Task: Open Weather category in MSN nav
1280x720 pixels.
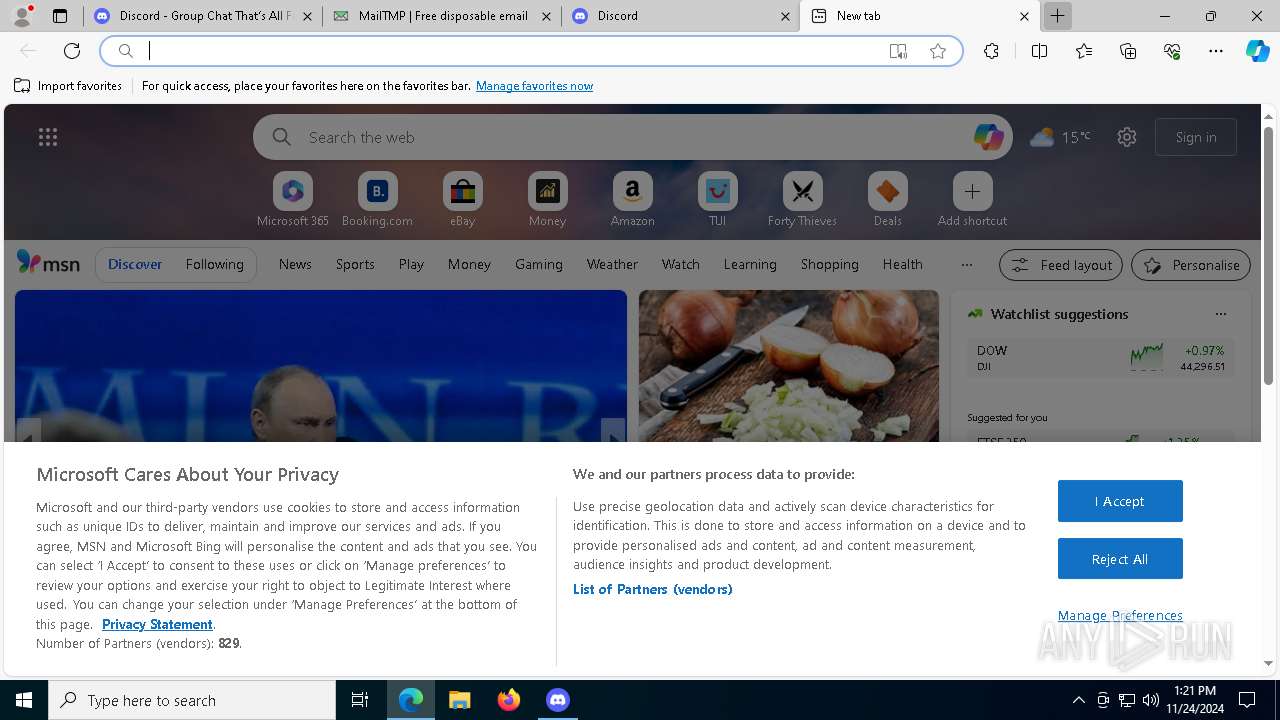Action: [612, 264]
